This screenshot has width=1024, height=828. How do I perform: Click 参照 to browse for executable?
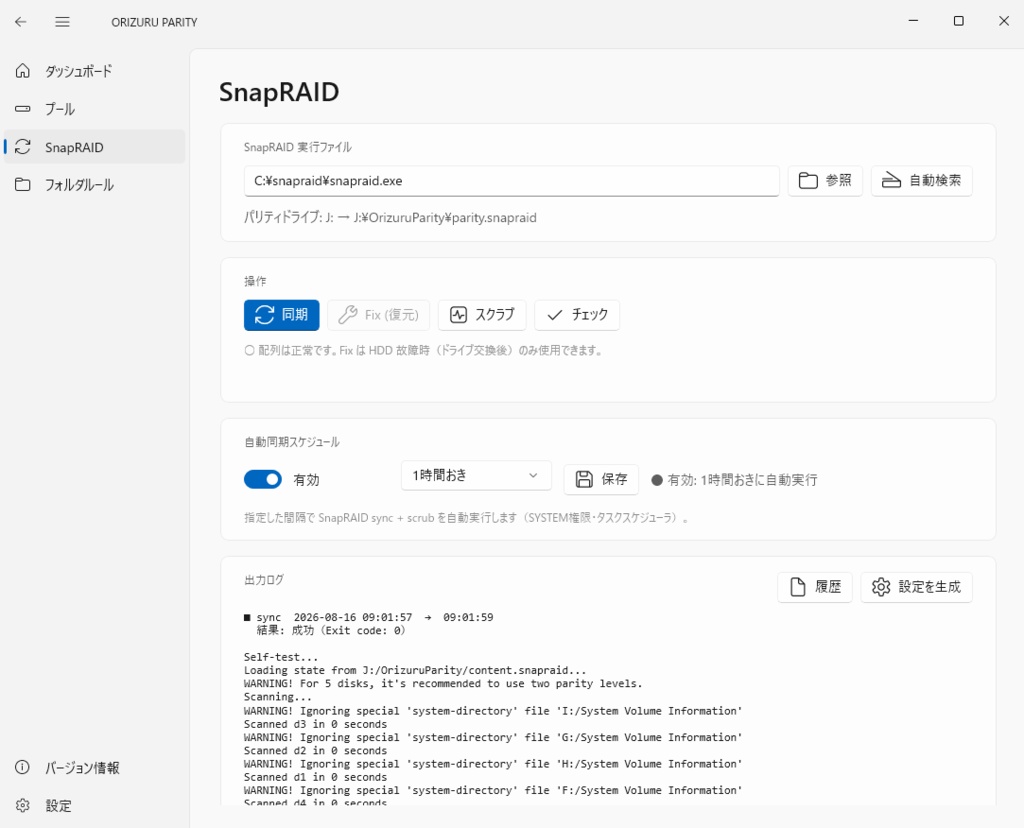pyautogui.click(x=825, y=181)
